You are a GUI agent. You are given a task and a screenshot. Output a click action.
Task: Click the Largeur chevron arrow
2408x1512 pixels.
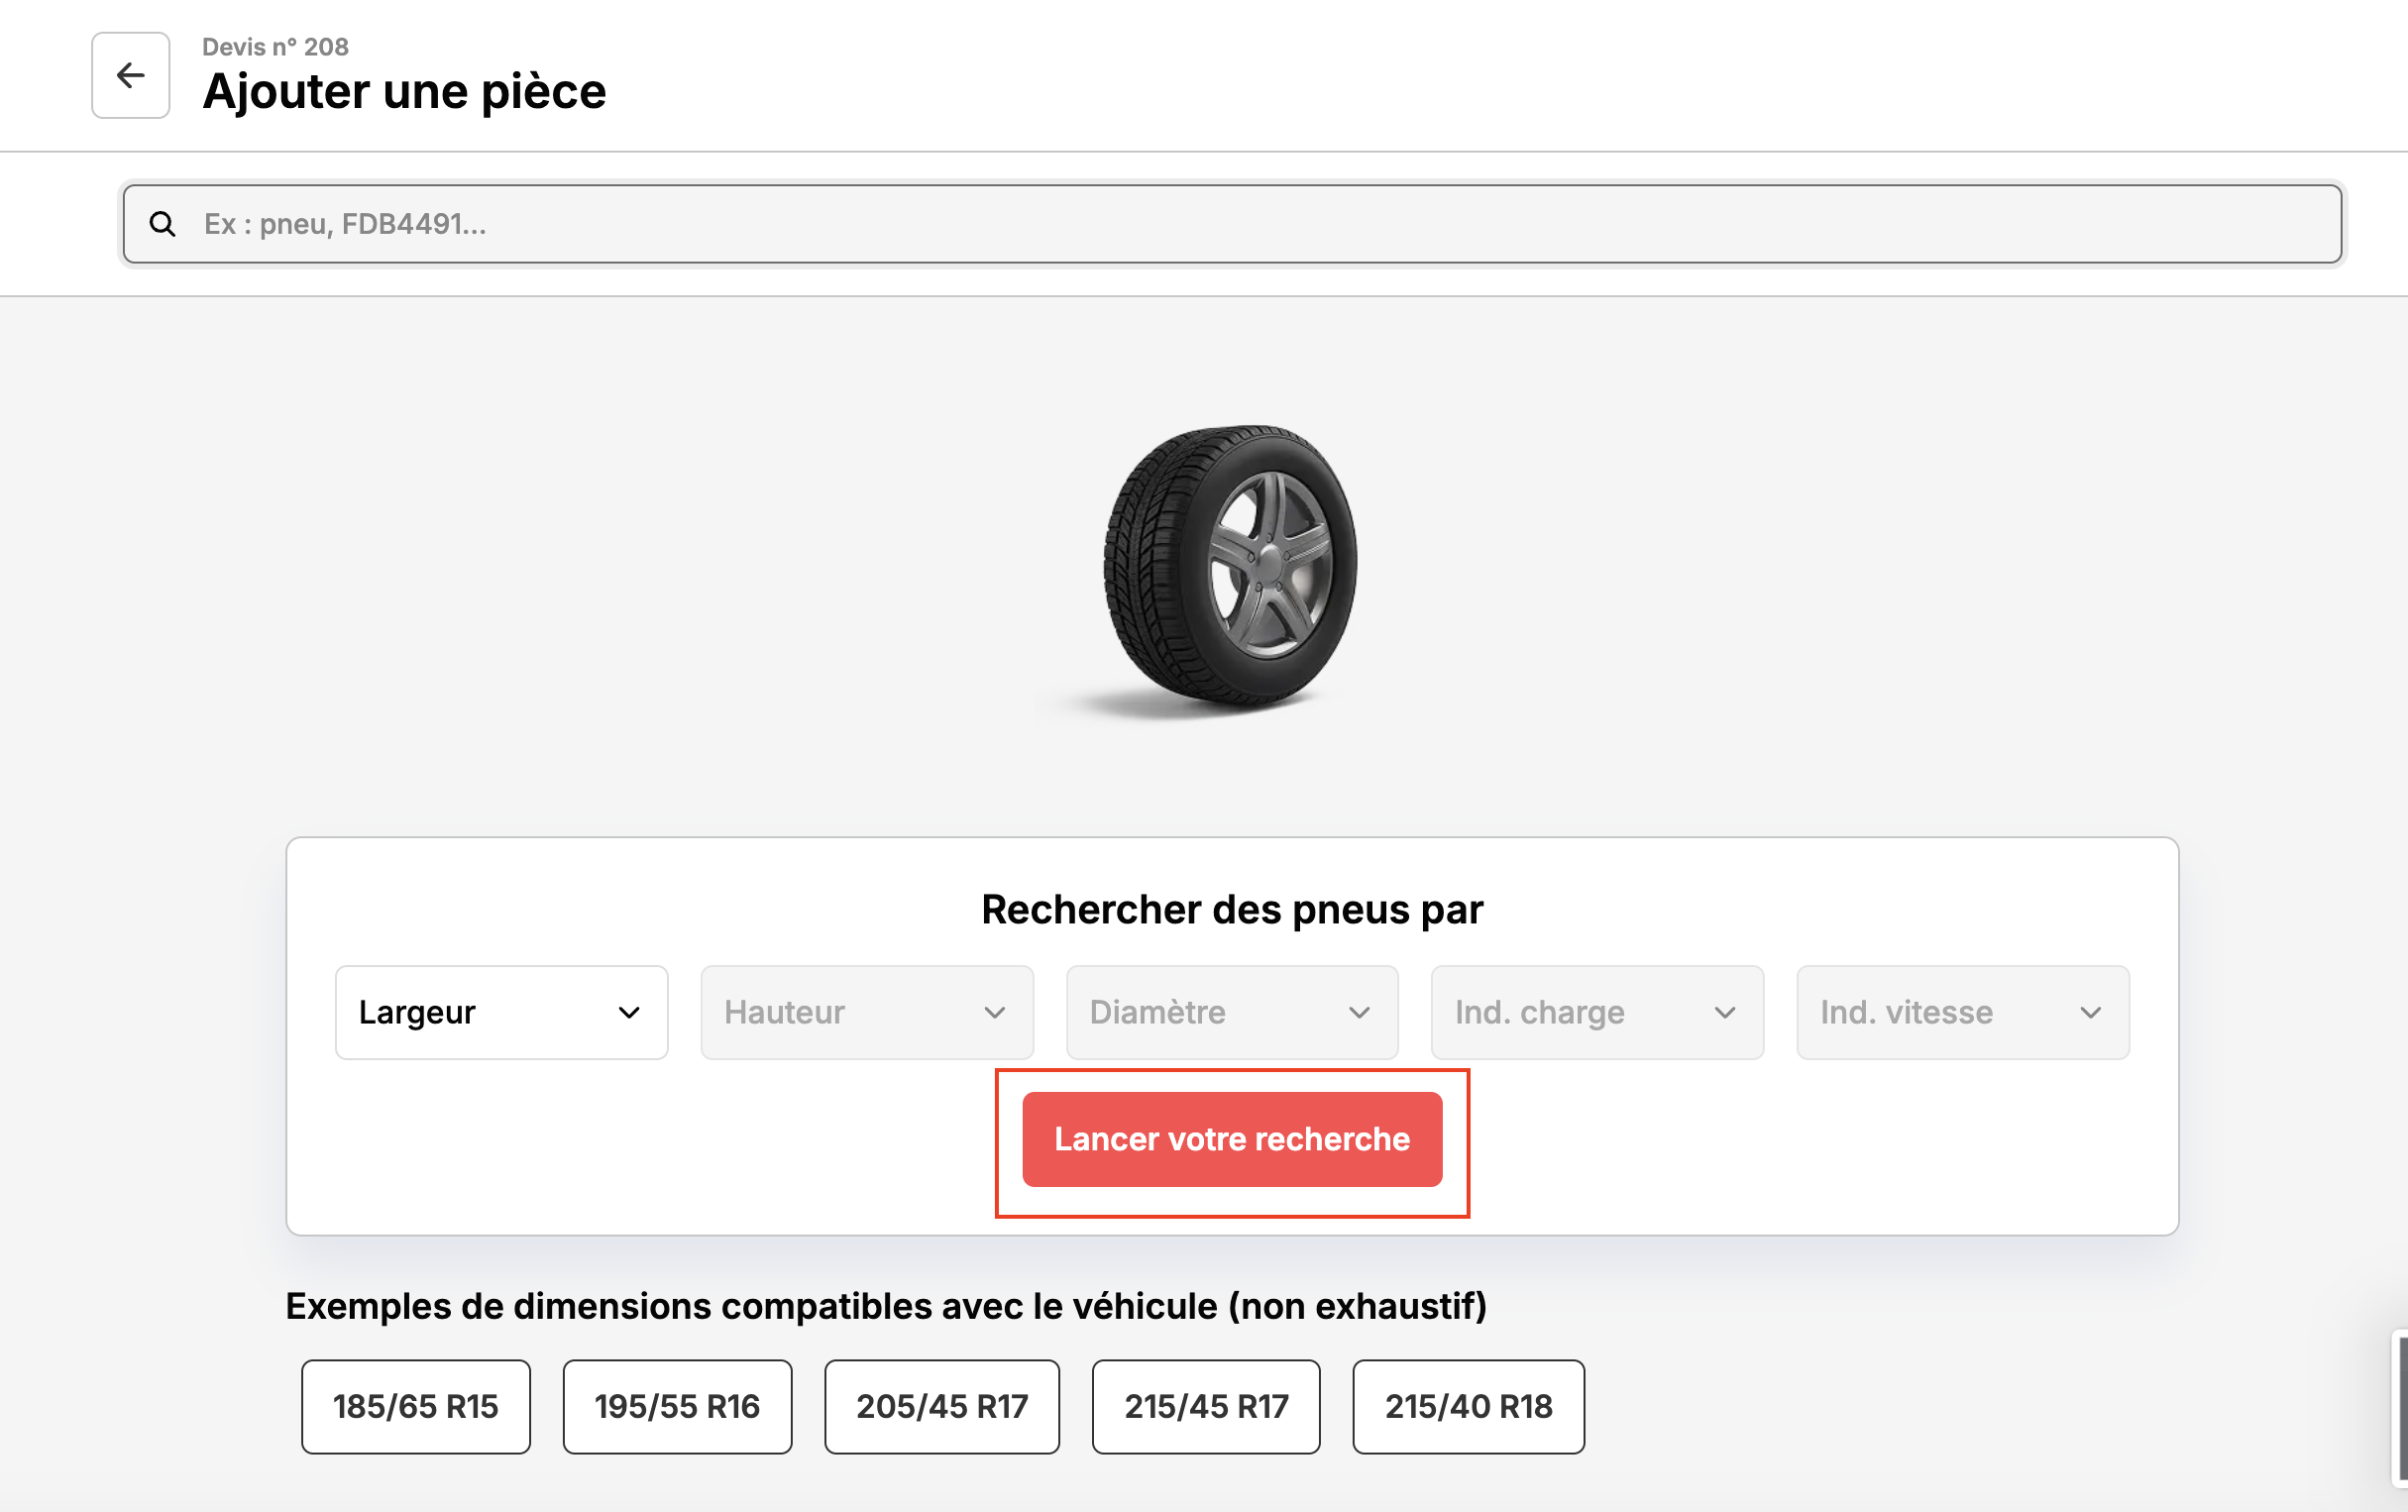tap(629, 1013)
